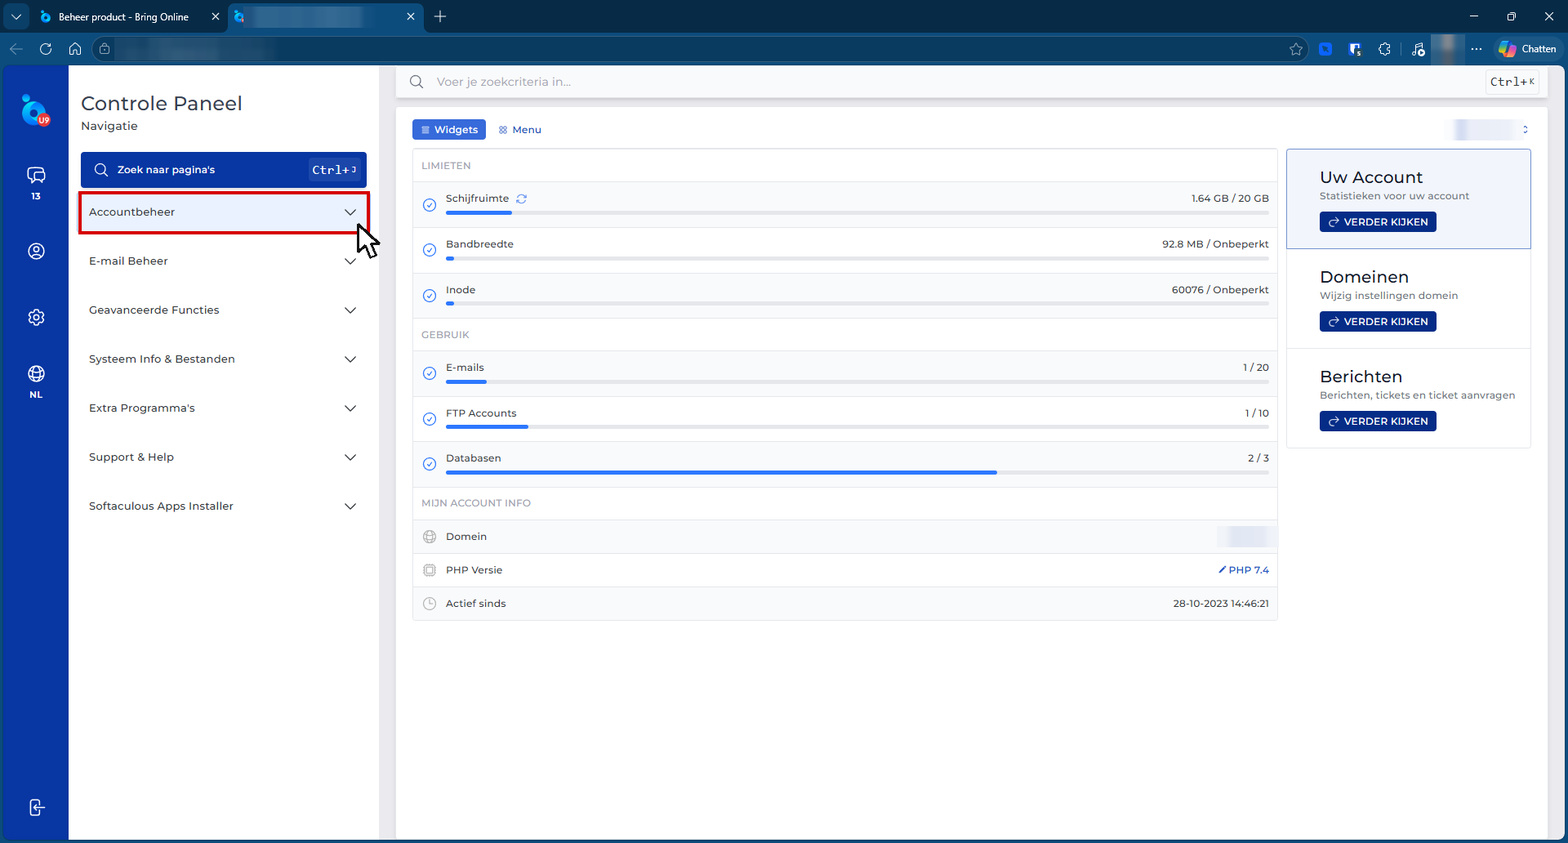Expand the Support & Help section

(x=224, y=457)
